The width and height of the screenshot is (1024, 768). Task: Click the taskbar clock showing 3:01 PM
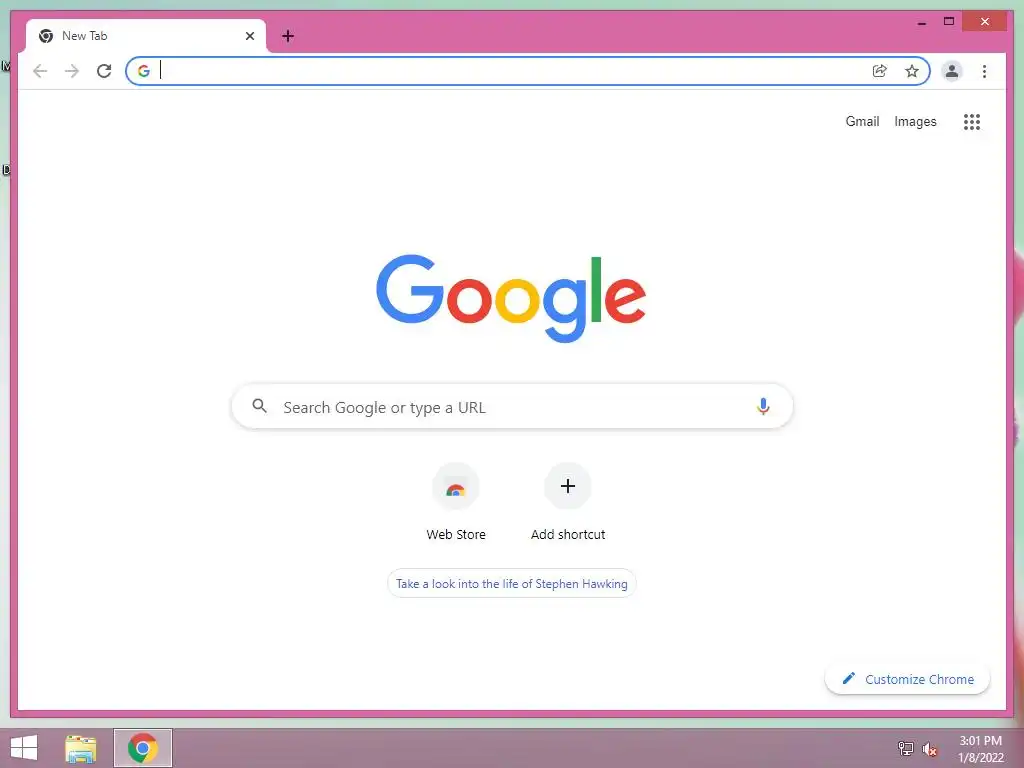point(980,749)
